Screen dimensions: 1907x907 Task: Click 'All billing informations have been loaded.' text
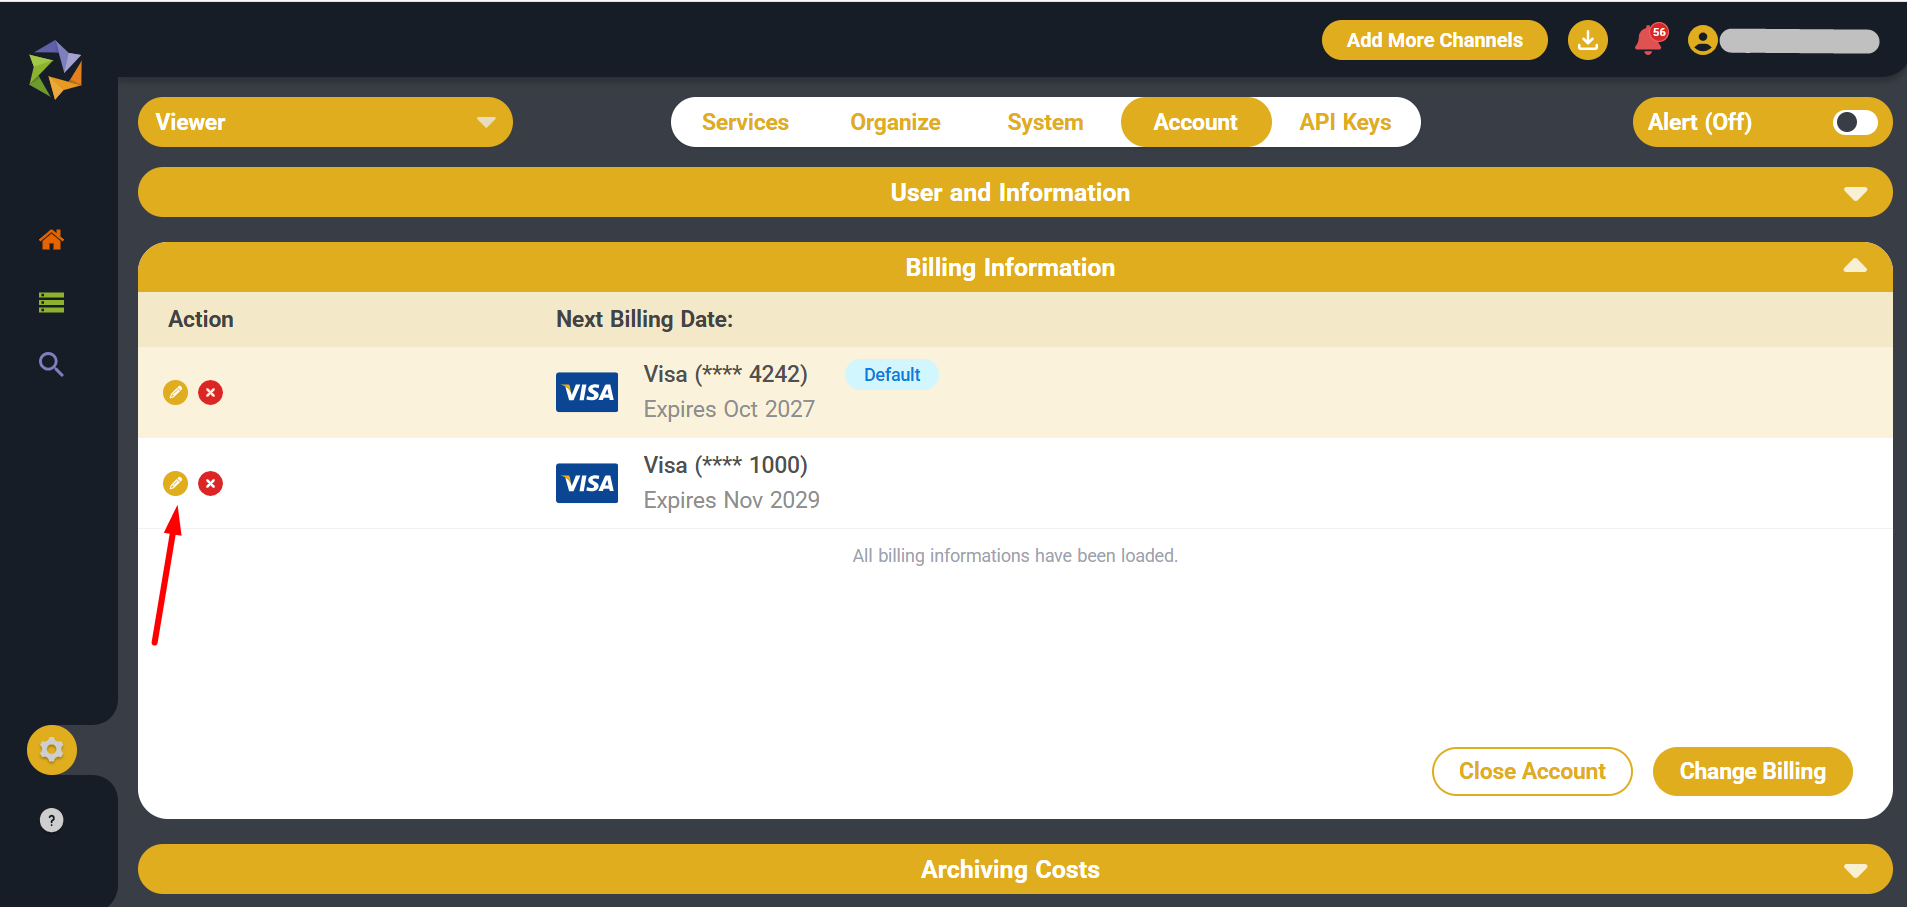(x=1015, y=556)
